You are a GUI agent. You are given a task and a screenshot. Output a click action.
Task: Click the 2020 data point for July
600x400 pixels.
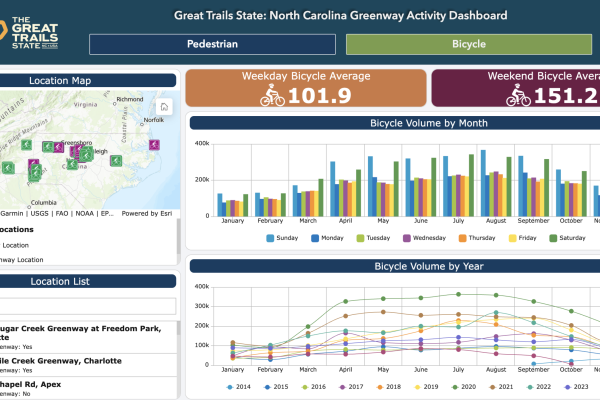458,294
